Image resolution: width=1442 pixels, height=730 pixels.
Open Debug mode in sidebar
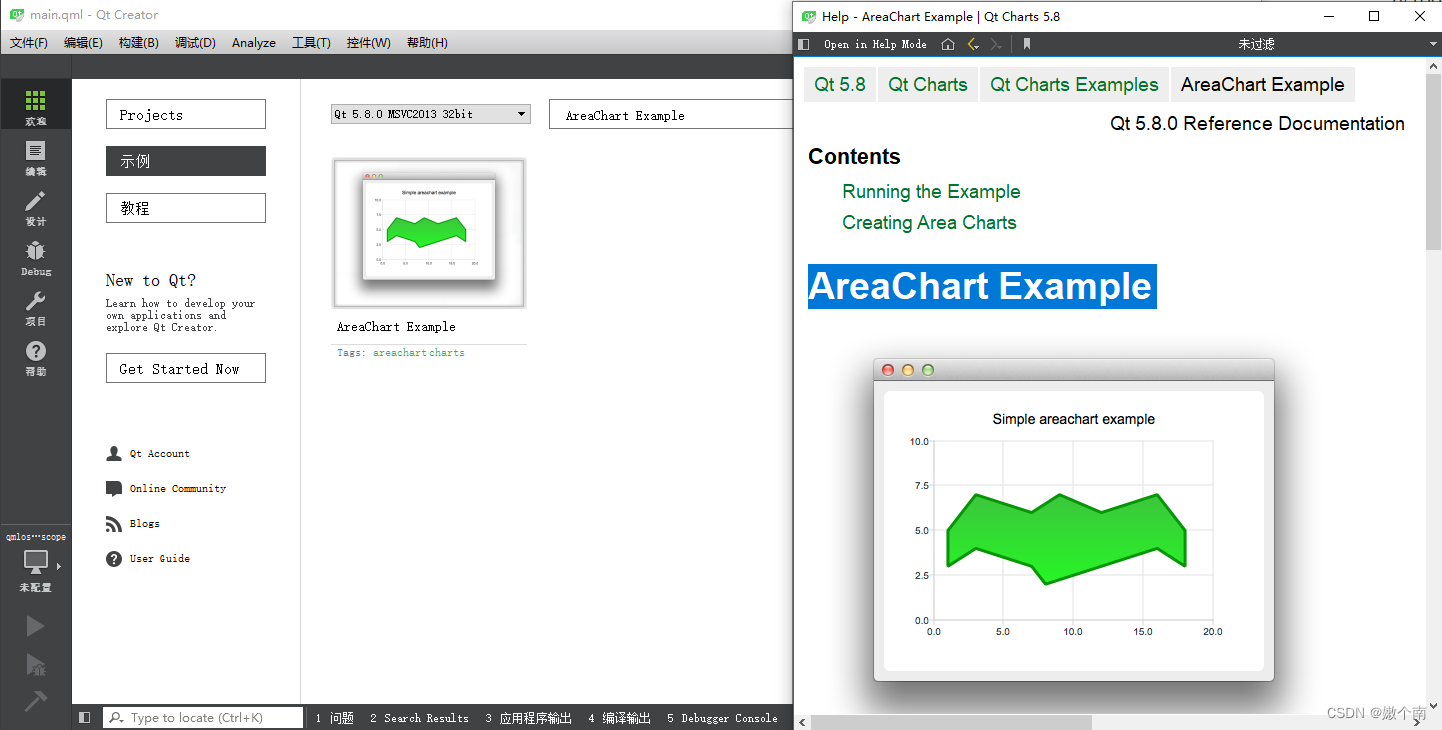tap(35, 257)
